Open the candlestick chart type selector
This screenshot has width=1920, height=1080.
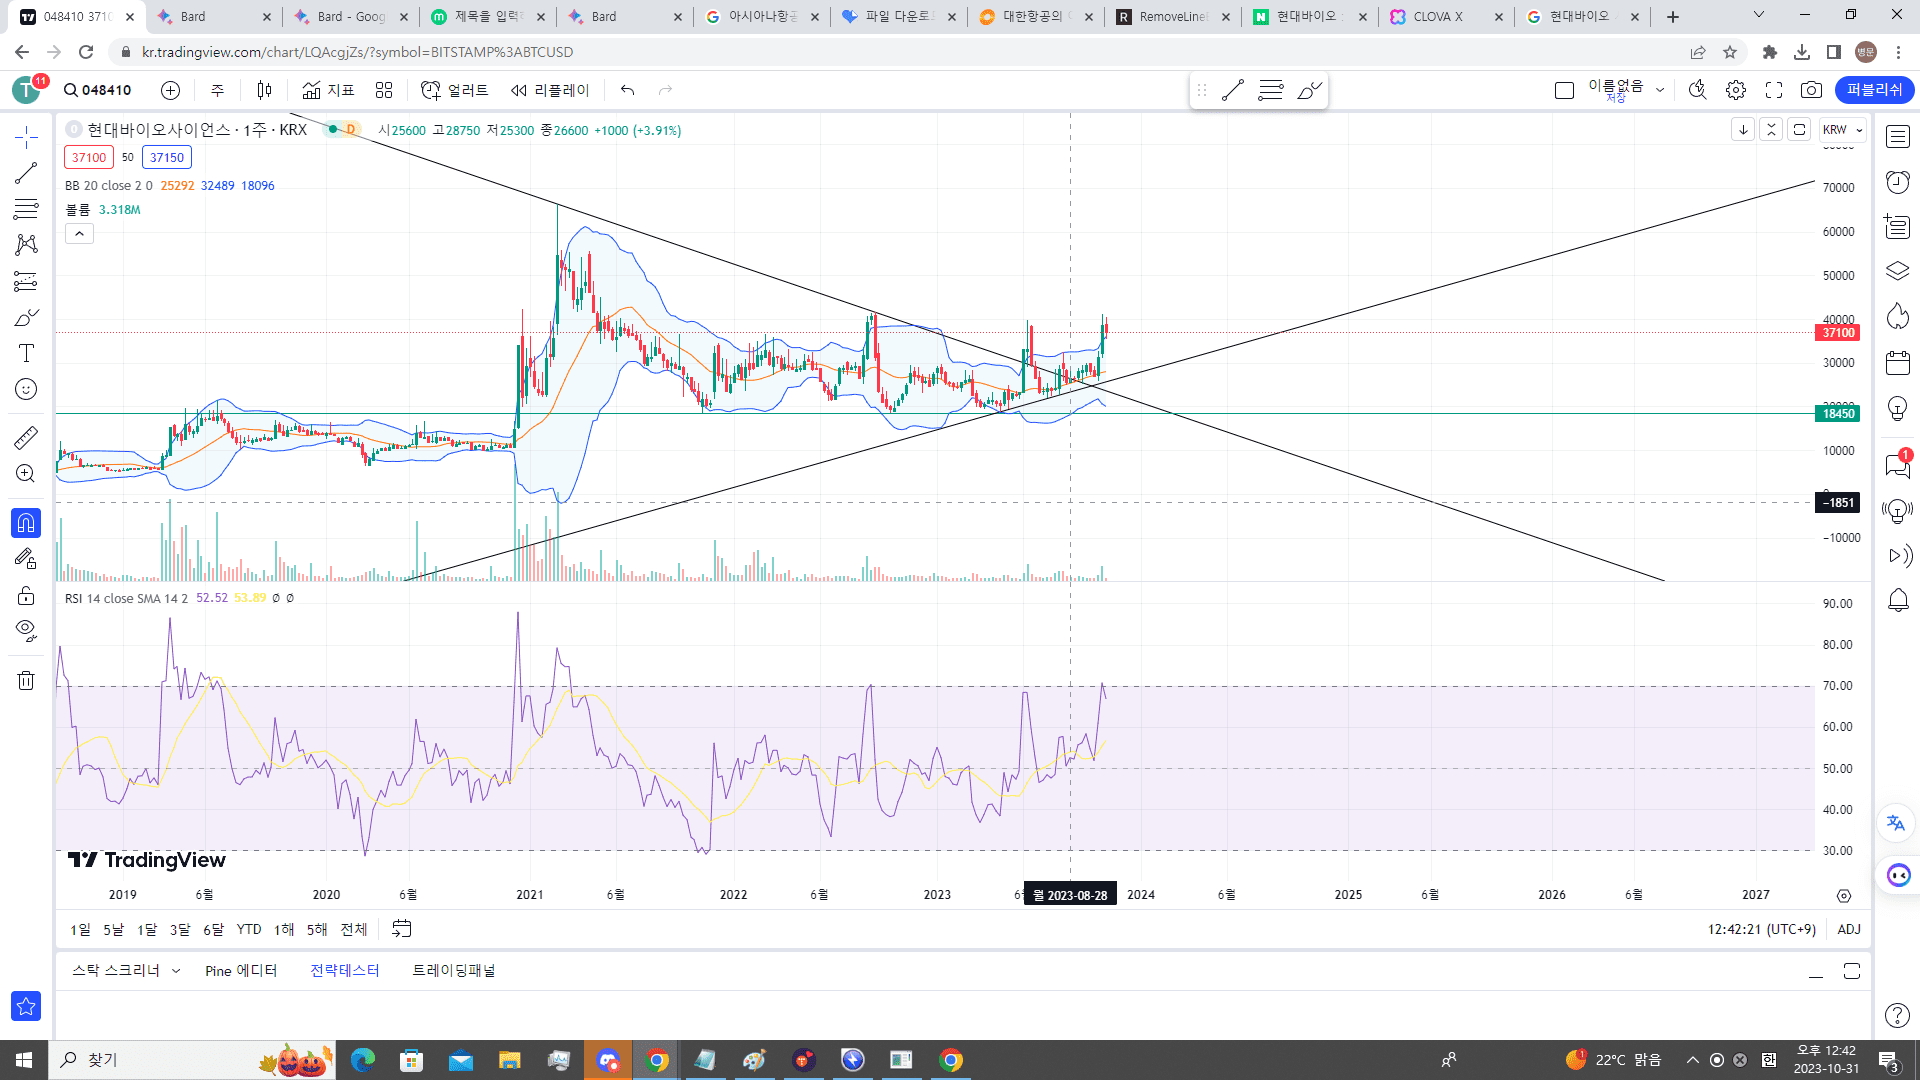point(264,90)
